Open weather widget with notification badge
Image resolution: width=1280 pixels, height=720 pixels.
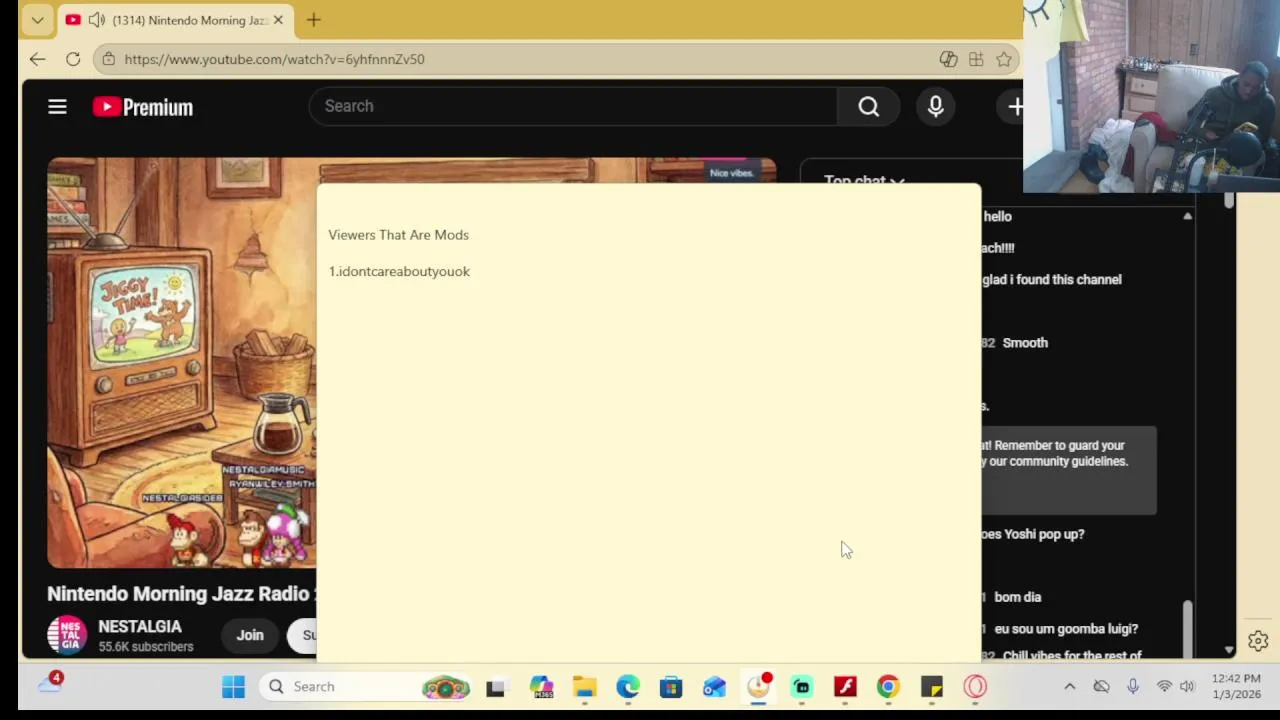pos(50,684)
